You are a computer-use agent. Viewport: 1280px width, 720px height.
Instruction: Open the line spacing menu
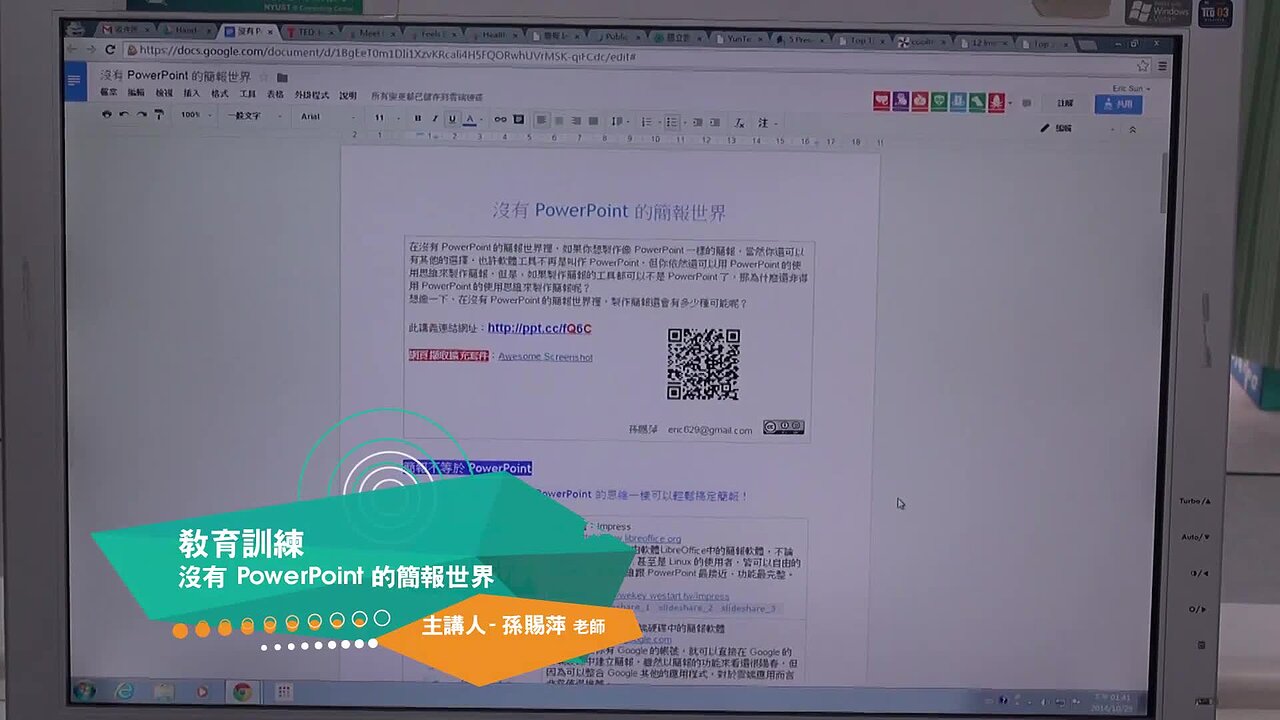click(x=618, y=121)
